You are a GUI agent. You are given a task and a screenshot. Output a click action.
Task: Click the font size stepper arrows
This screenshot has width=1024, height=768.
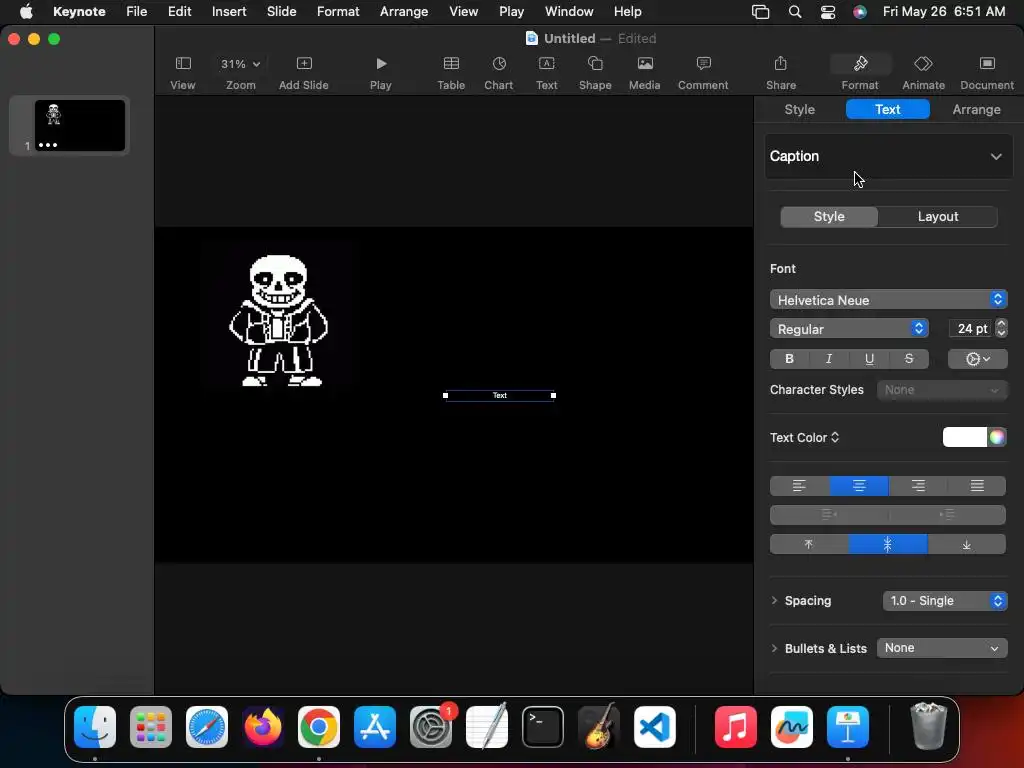click(1001, 328)
